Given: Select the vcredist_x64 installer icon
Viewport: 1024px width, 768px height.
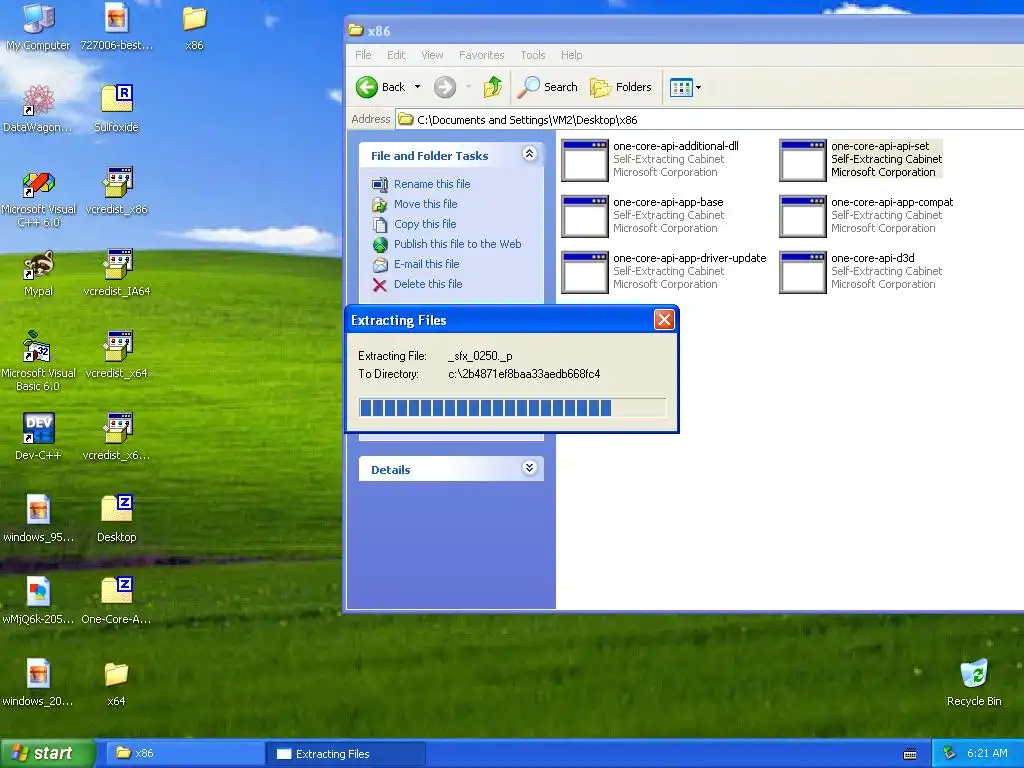Looking at the screenshot, I should pyautogui.click(x=116, y=354).
